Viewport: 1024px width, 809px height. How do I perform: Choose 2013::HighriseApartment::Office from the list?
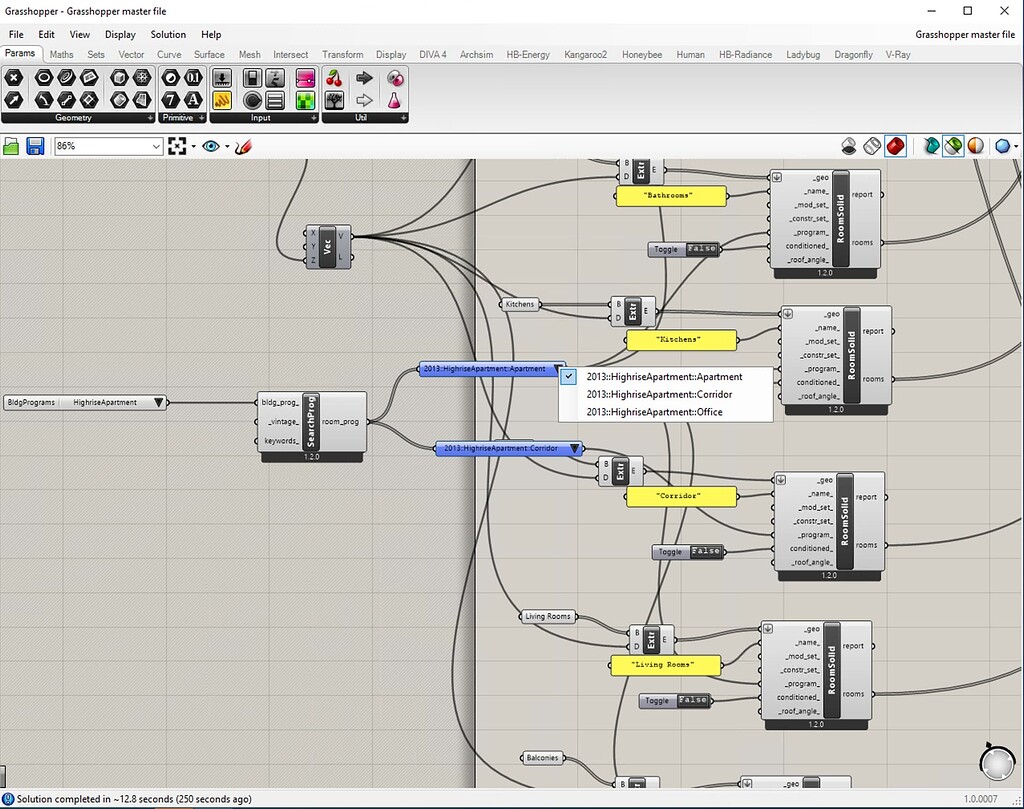pos(654,412)
